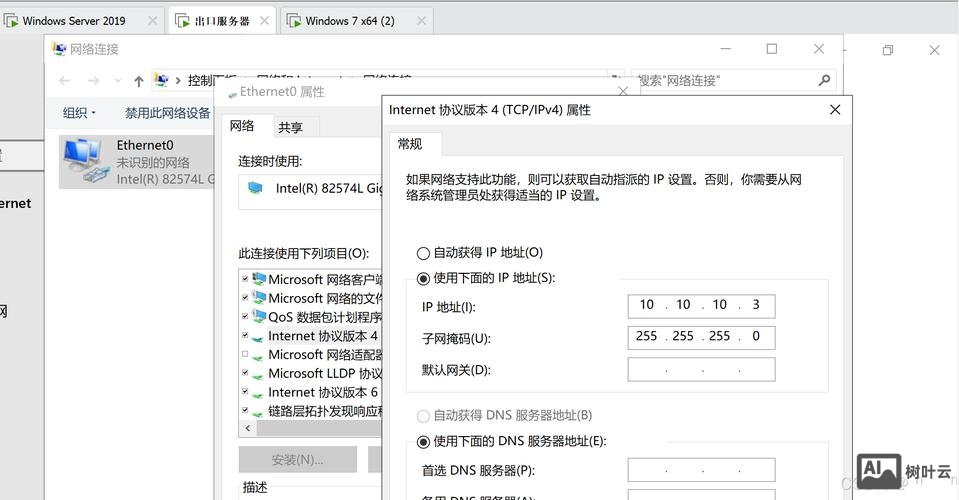Toggle Internet 协议版本 6 checkbox
Viewport: 959px width, 500px height.
pyautogui.click(x=245, y=392)
